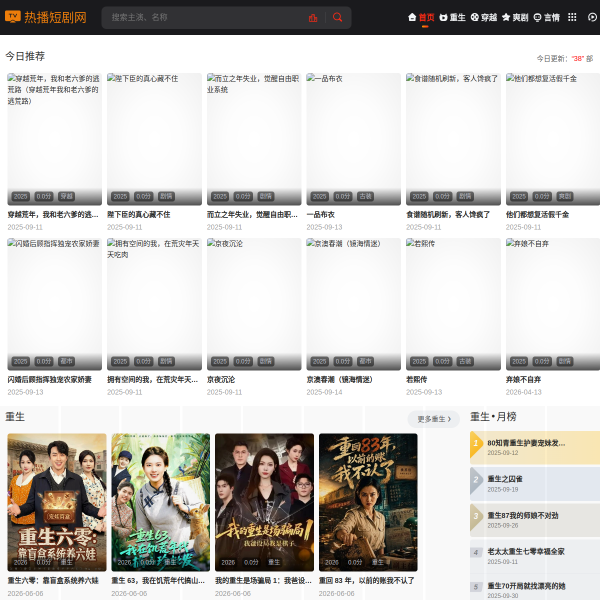Click the 重生 • 月榜 ranking heading
Viewport: 600px width, 600px height.
[493, 416]
